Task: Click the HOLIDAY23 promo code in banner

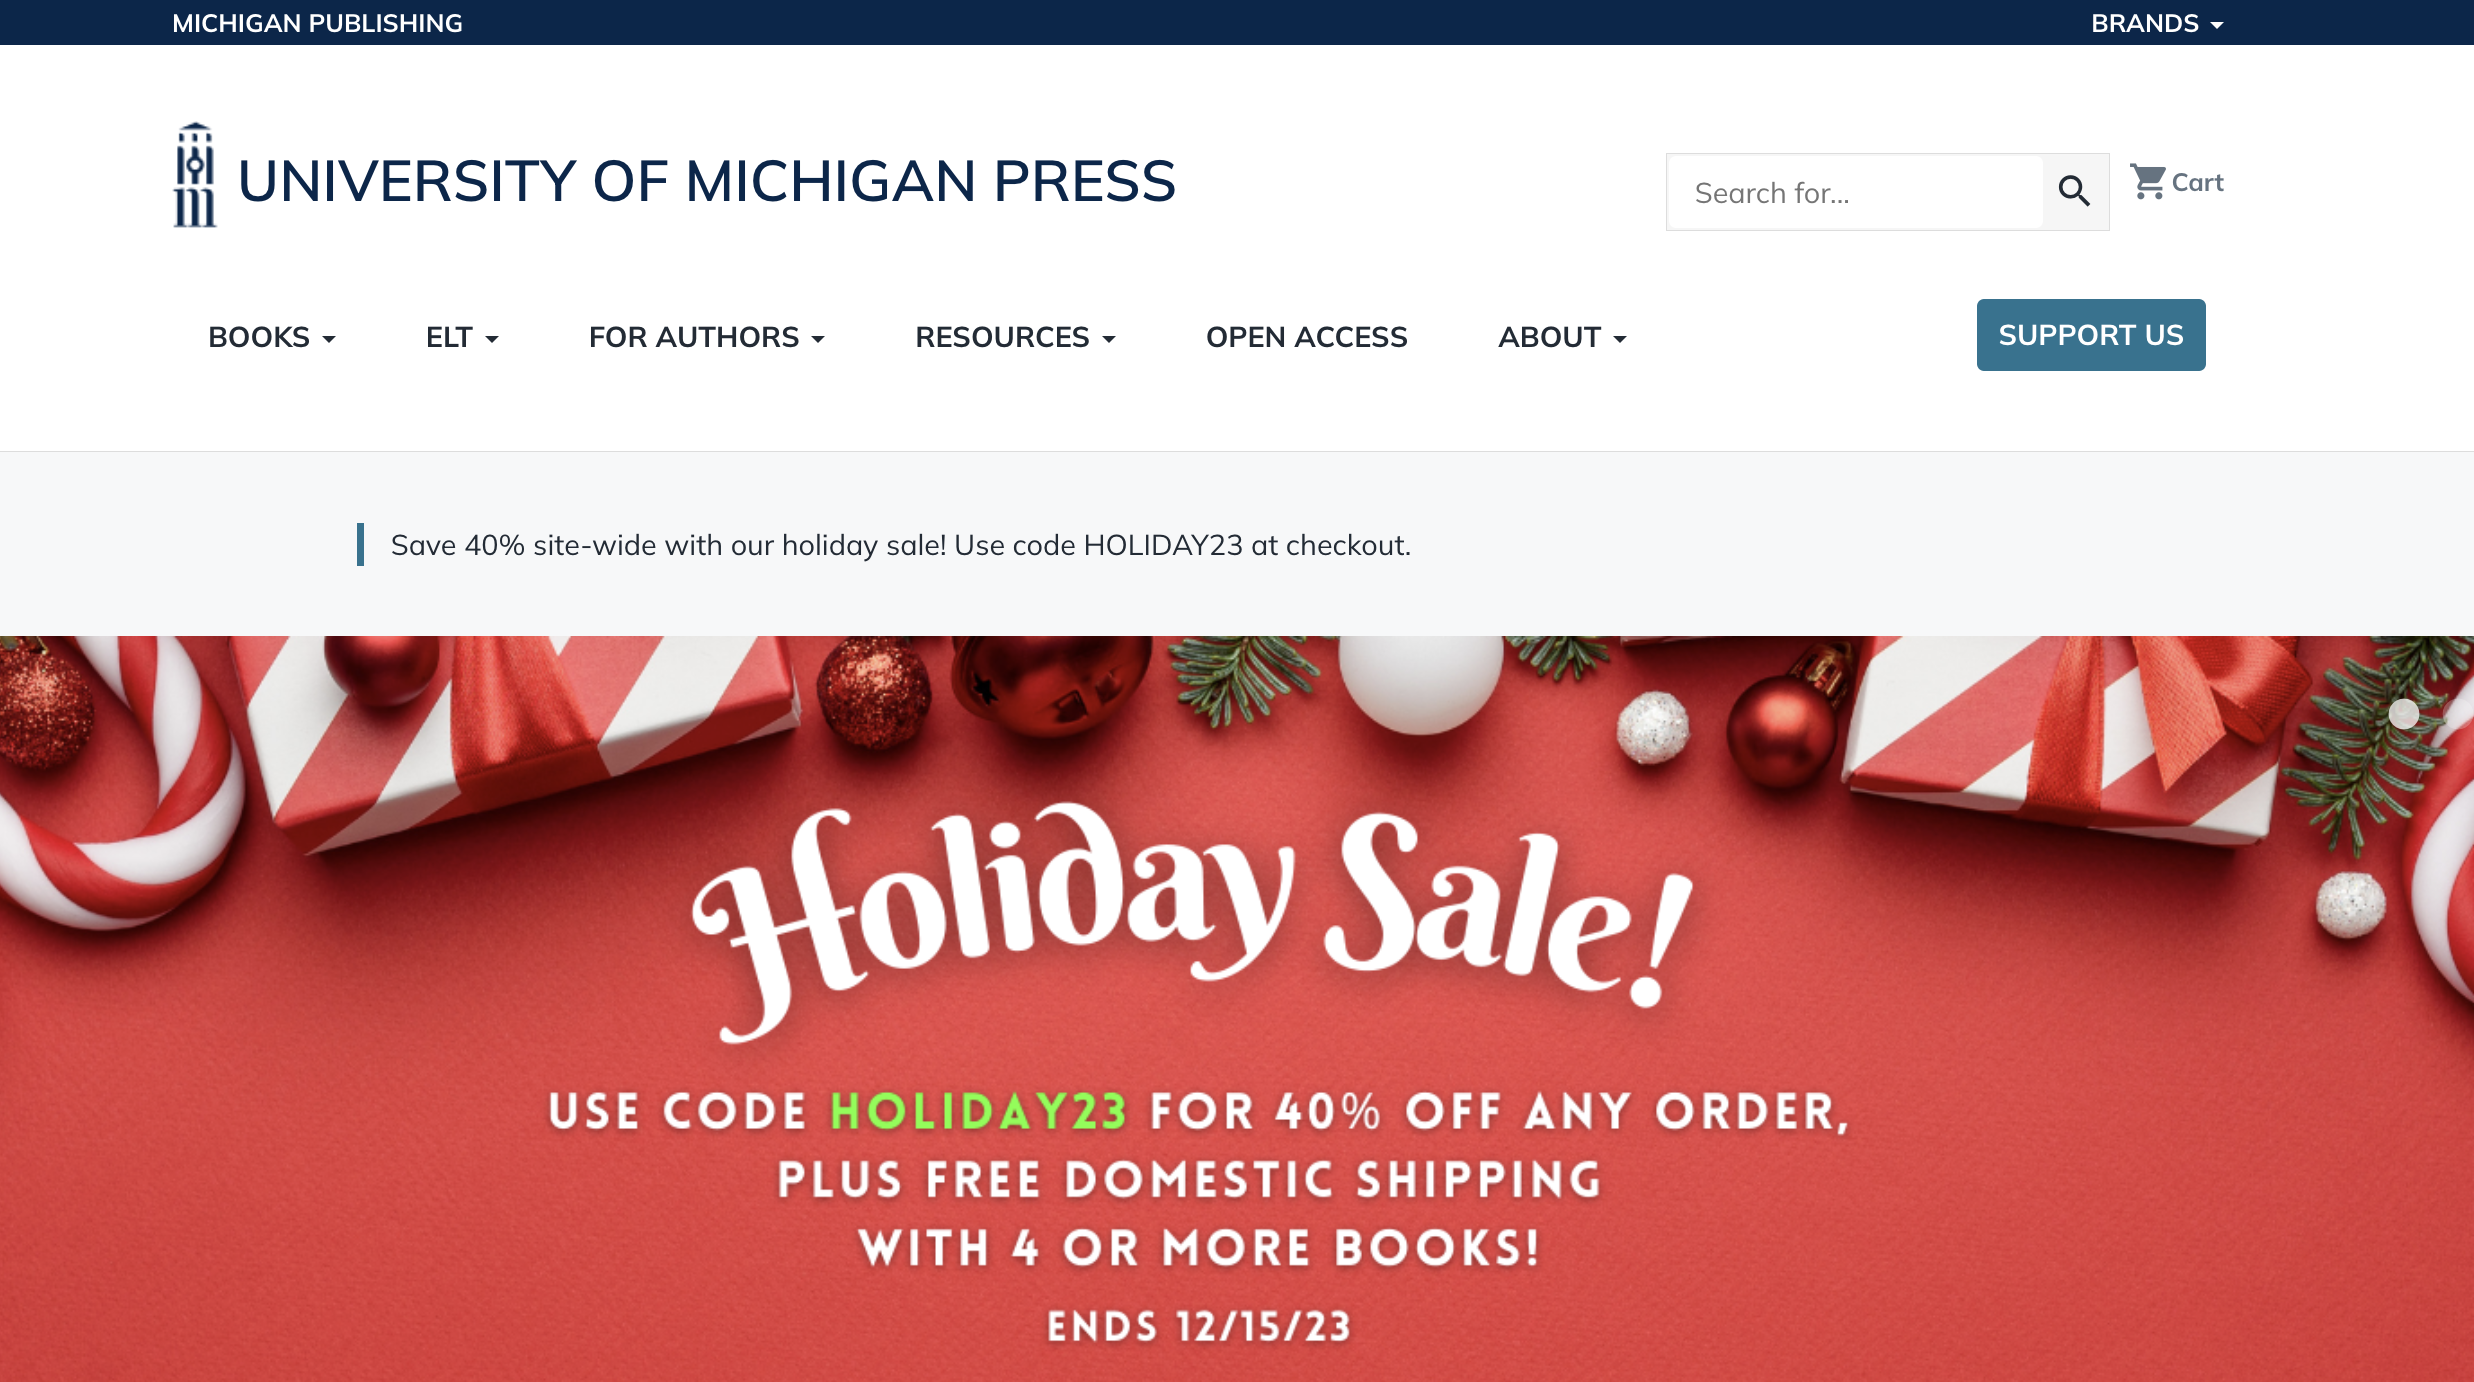Action: pos(979,1111)
